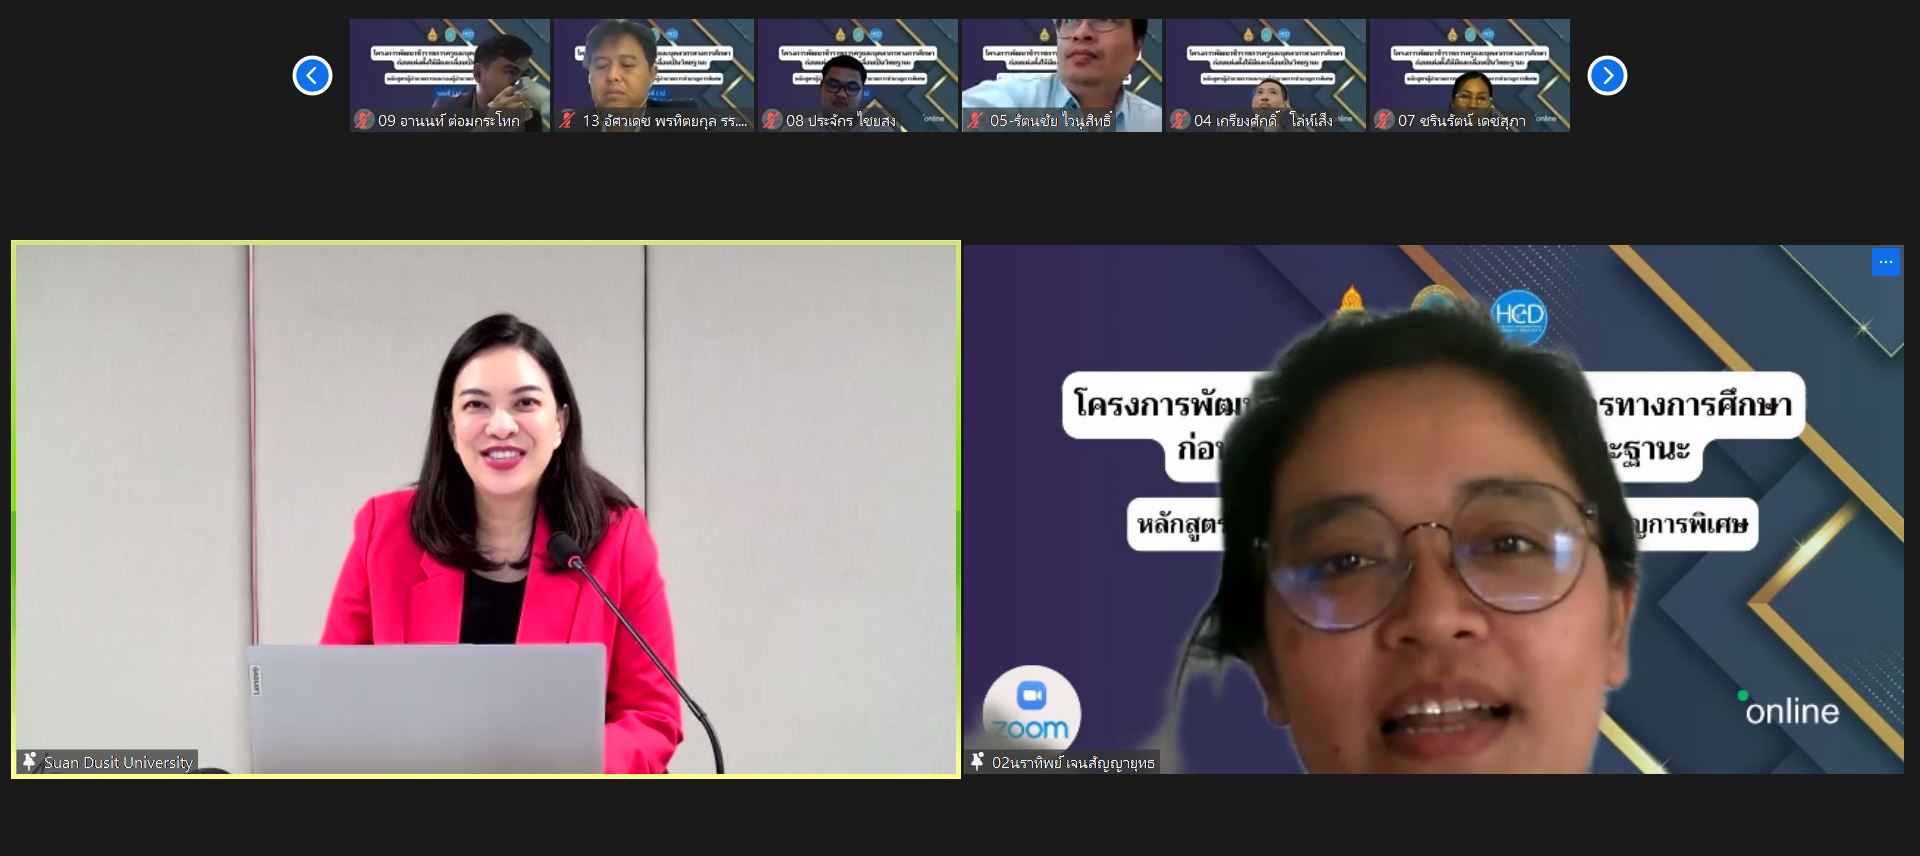Image resolution: width=1920 pixels, height=856 pixels.
Task: Click the muted mic icon of participant 08
Action: [771, 120]
